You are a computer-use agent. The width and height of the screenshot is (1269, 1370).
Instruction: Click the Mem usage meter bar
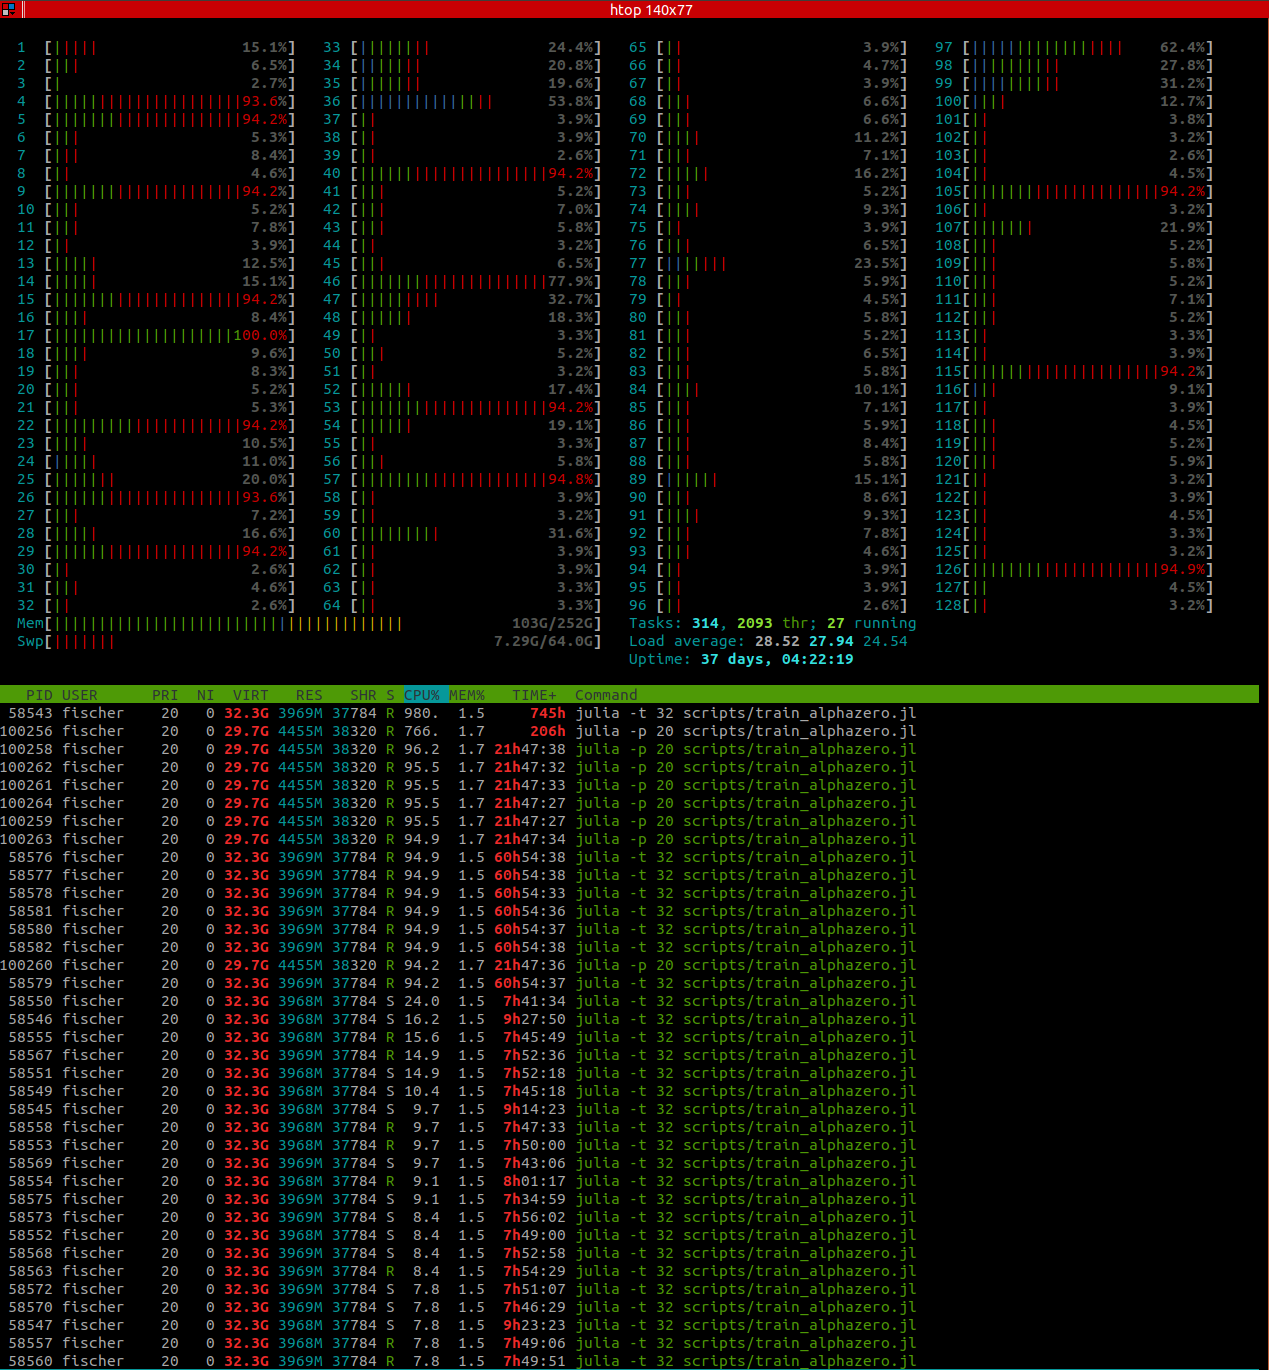pos(309,623)
